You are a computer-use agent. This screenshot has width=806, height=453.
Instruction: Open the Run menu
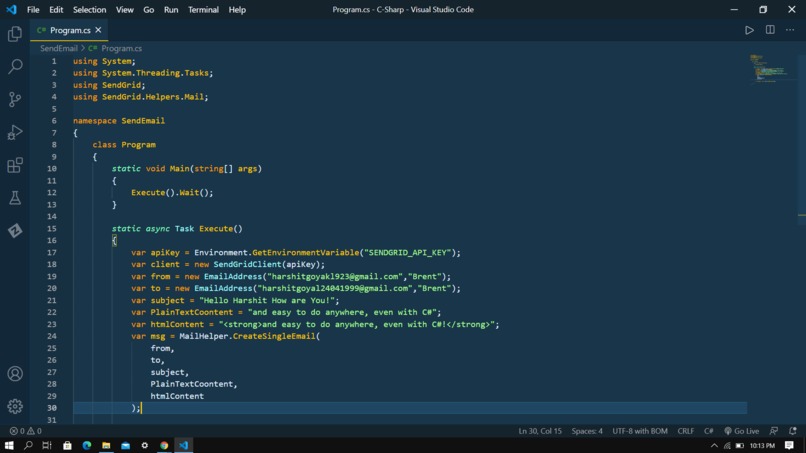click(171, 9)
